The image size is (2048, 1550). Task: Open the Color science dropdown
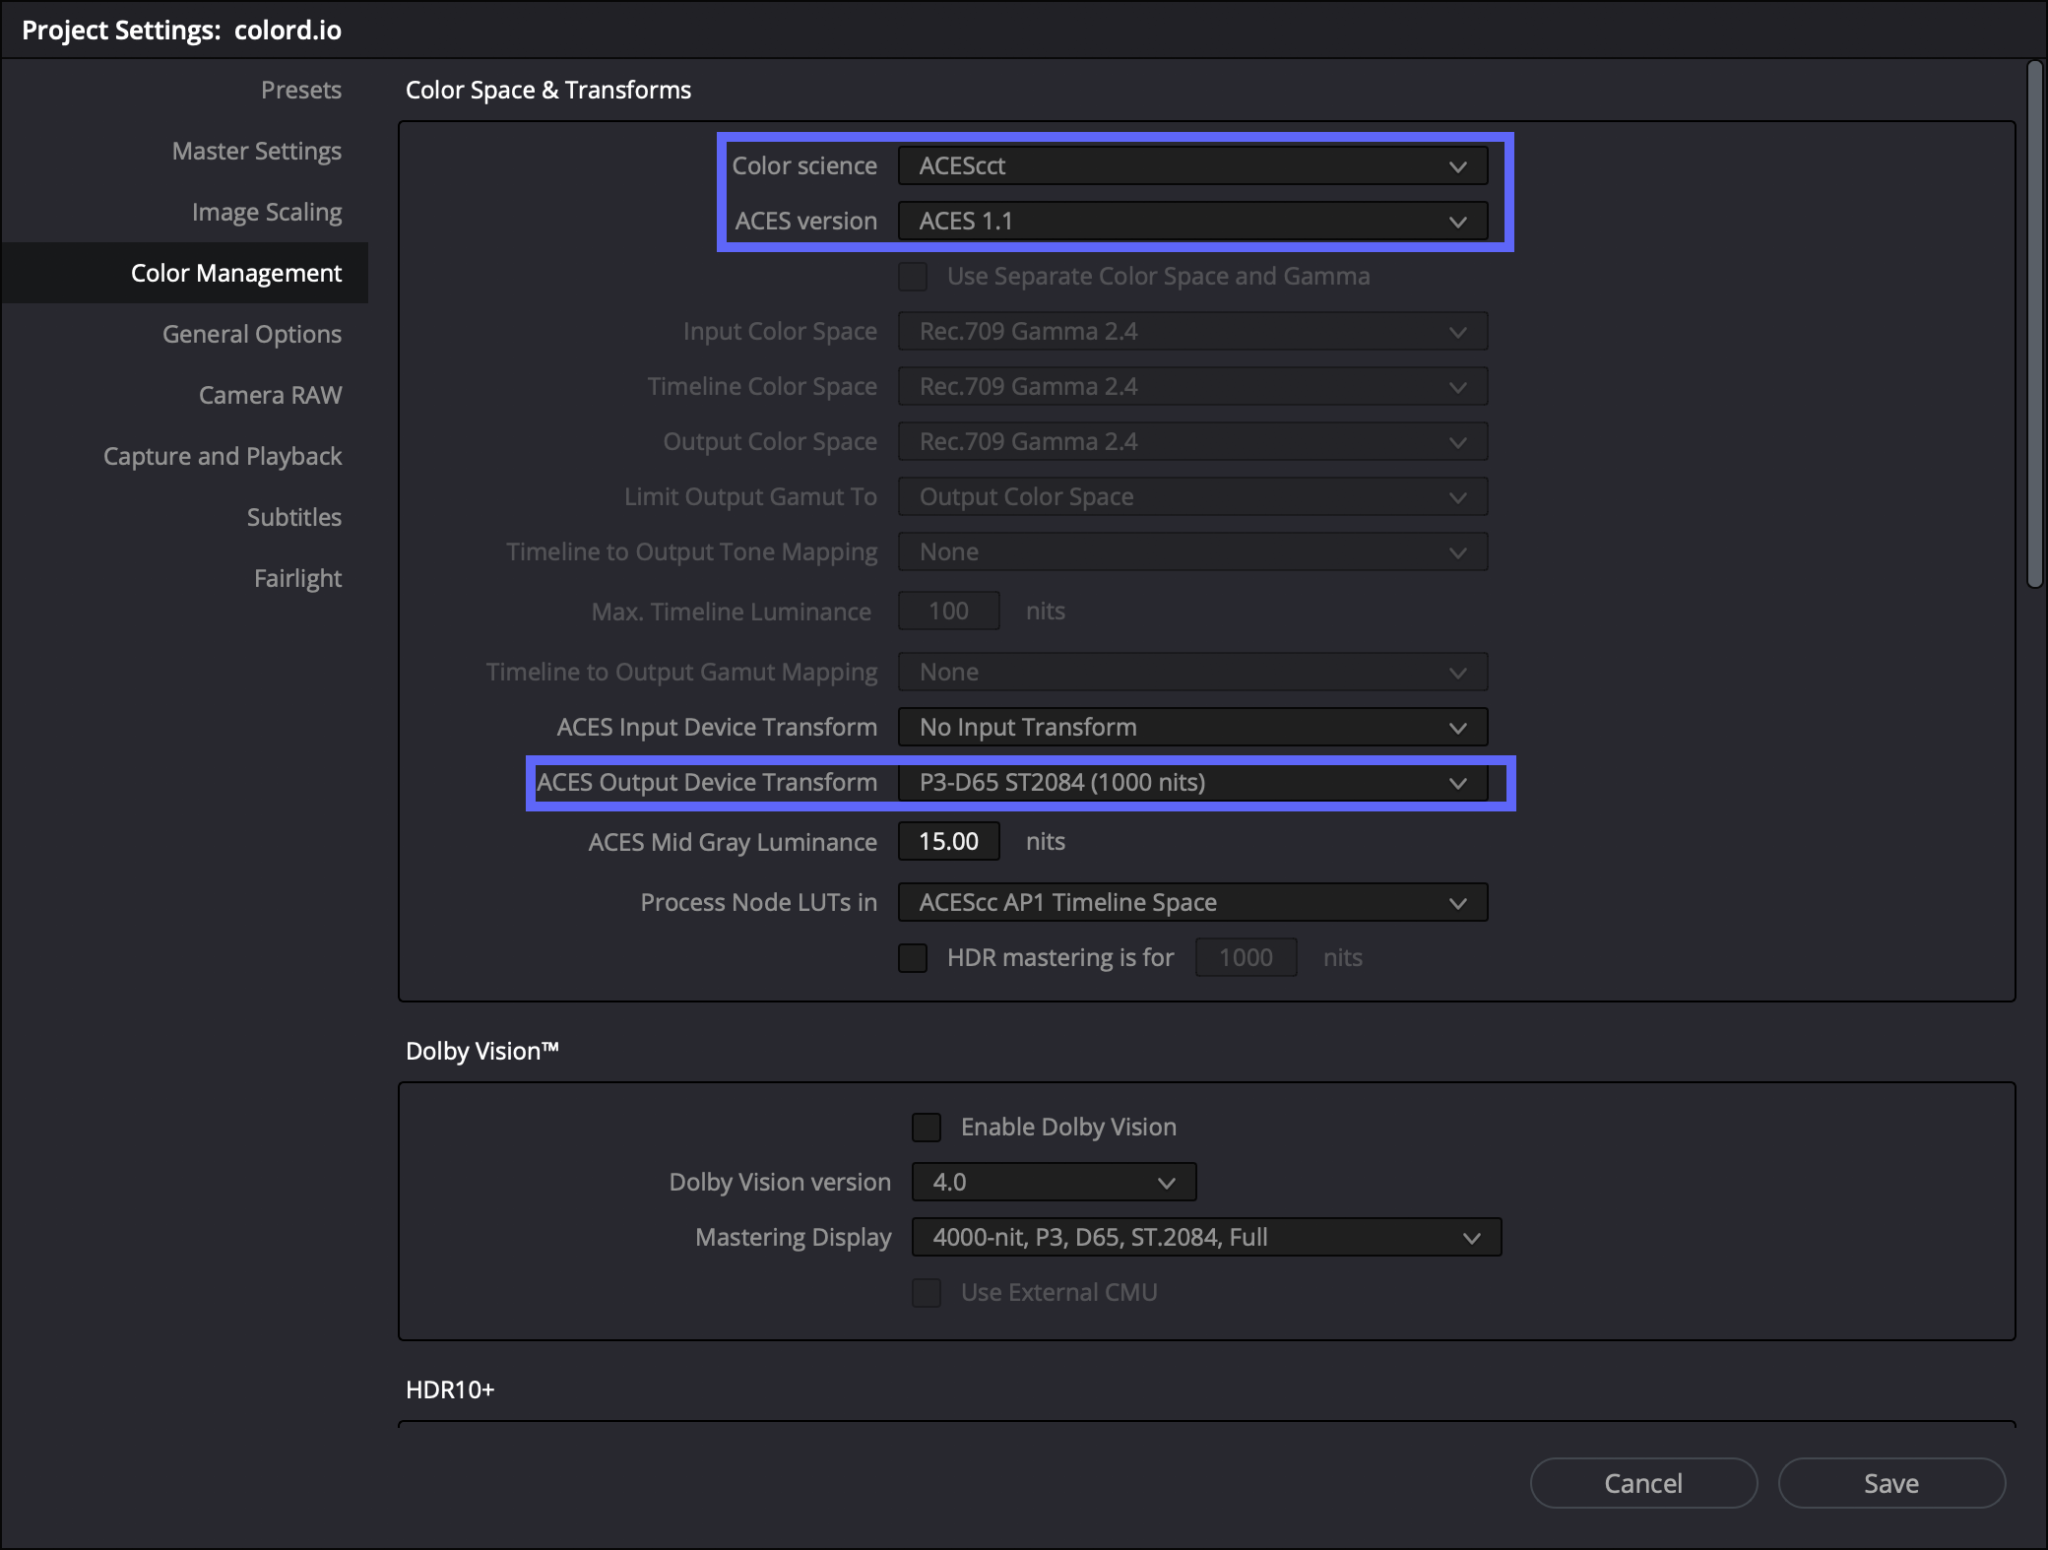1190,165
